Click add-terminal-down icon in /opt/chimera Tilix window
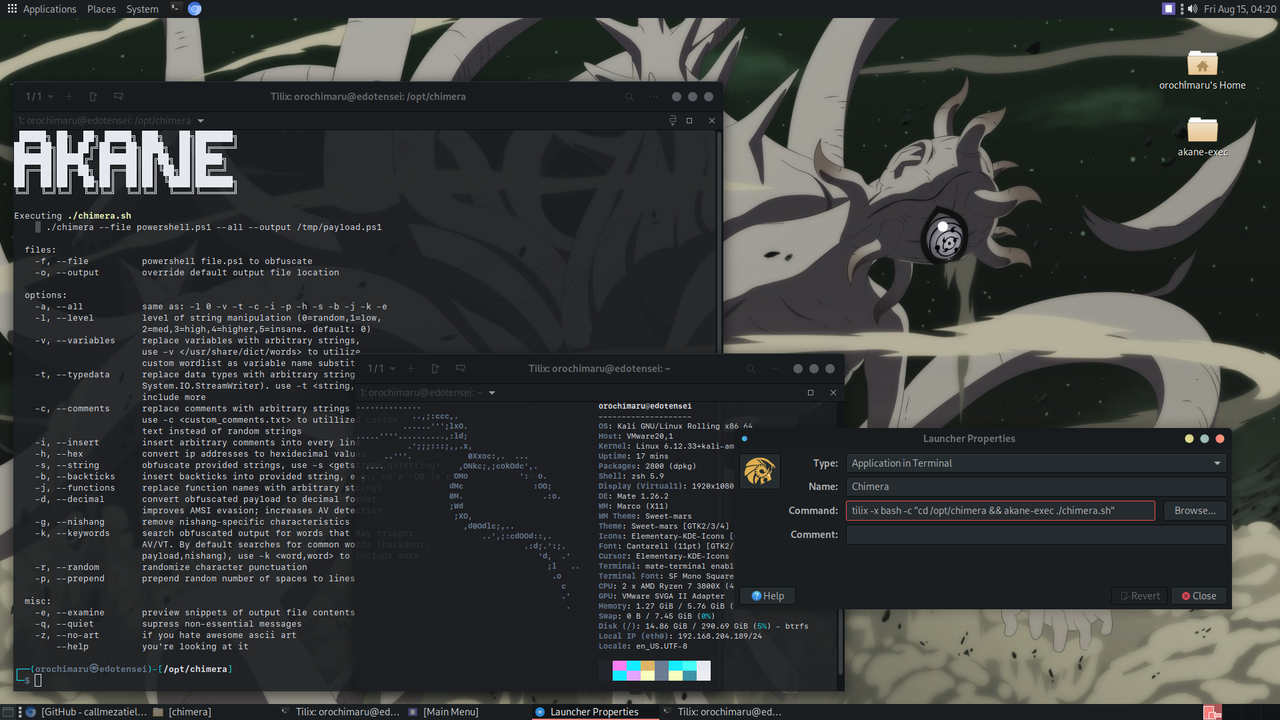This screenshot has height=720, width=1280. (118, 97)
